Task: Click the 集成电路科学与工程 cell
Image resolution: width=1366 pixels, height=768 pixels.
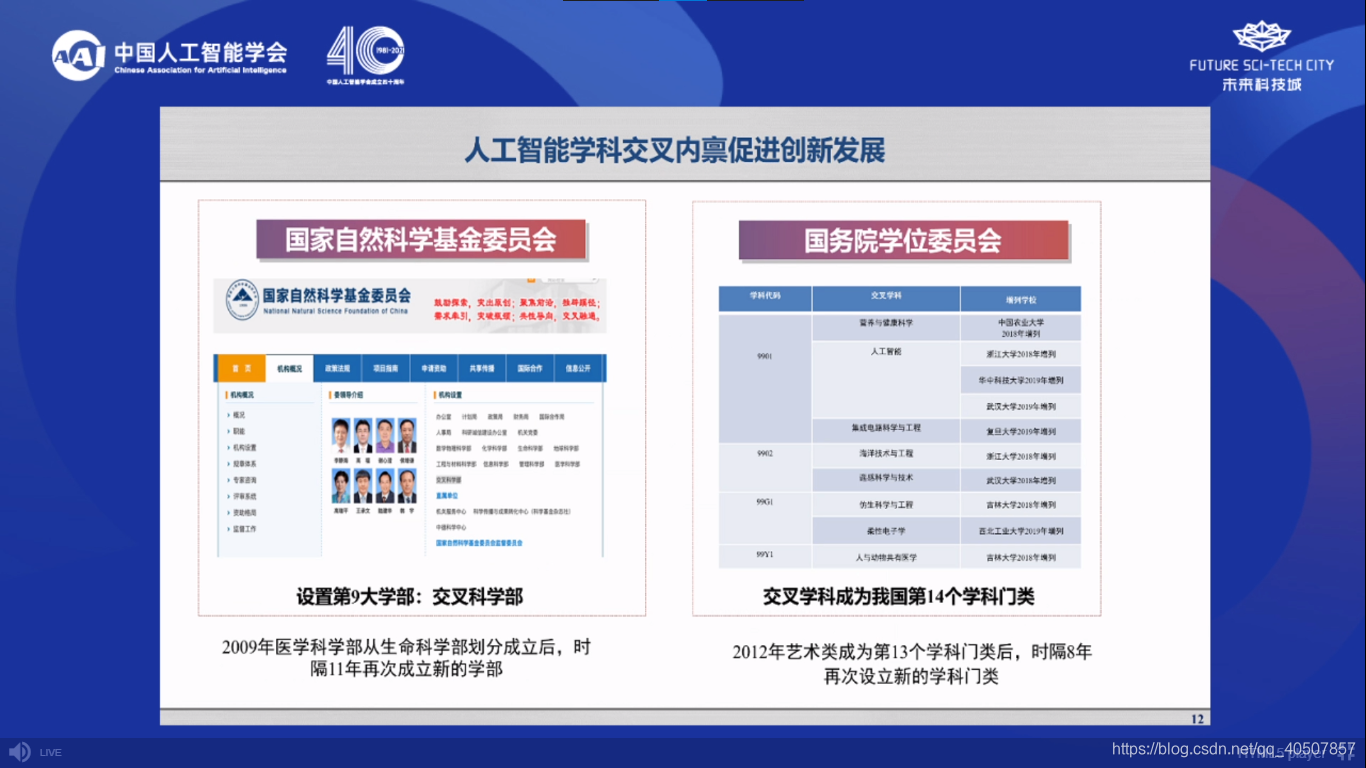Action: [x=886, y=430]
